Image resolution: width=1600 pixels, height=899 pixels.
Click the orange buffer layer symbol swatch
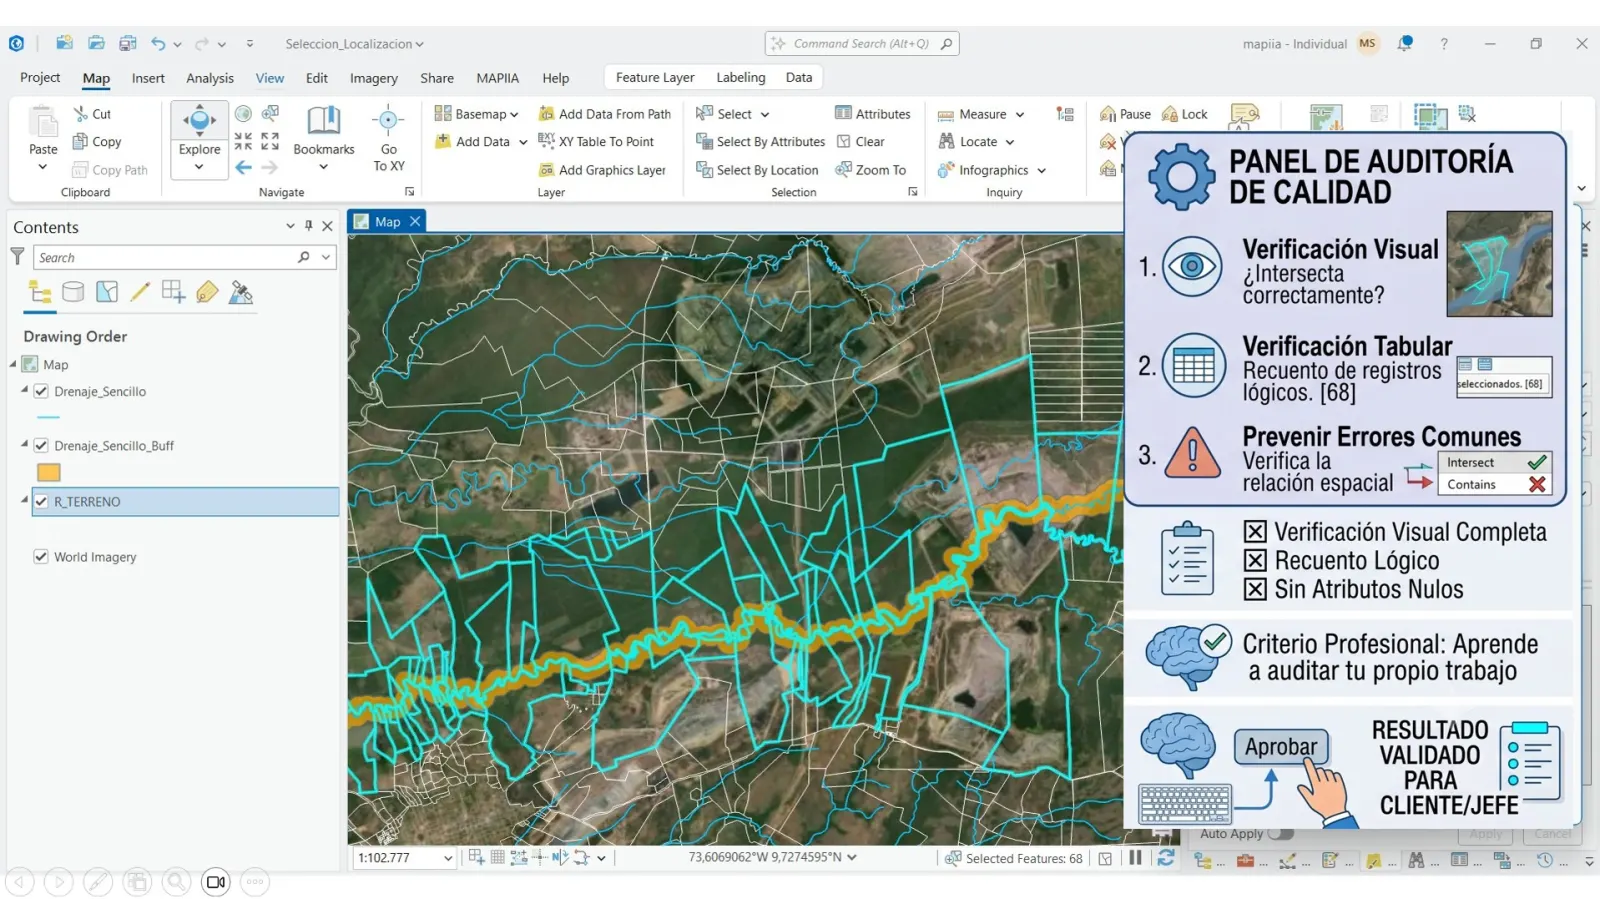[49, 472]
